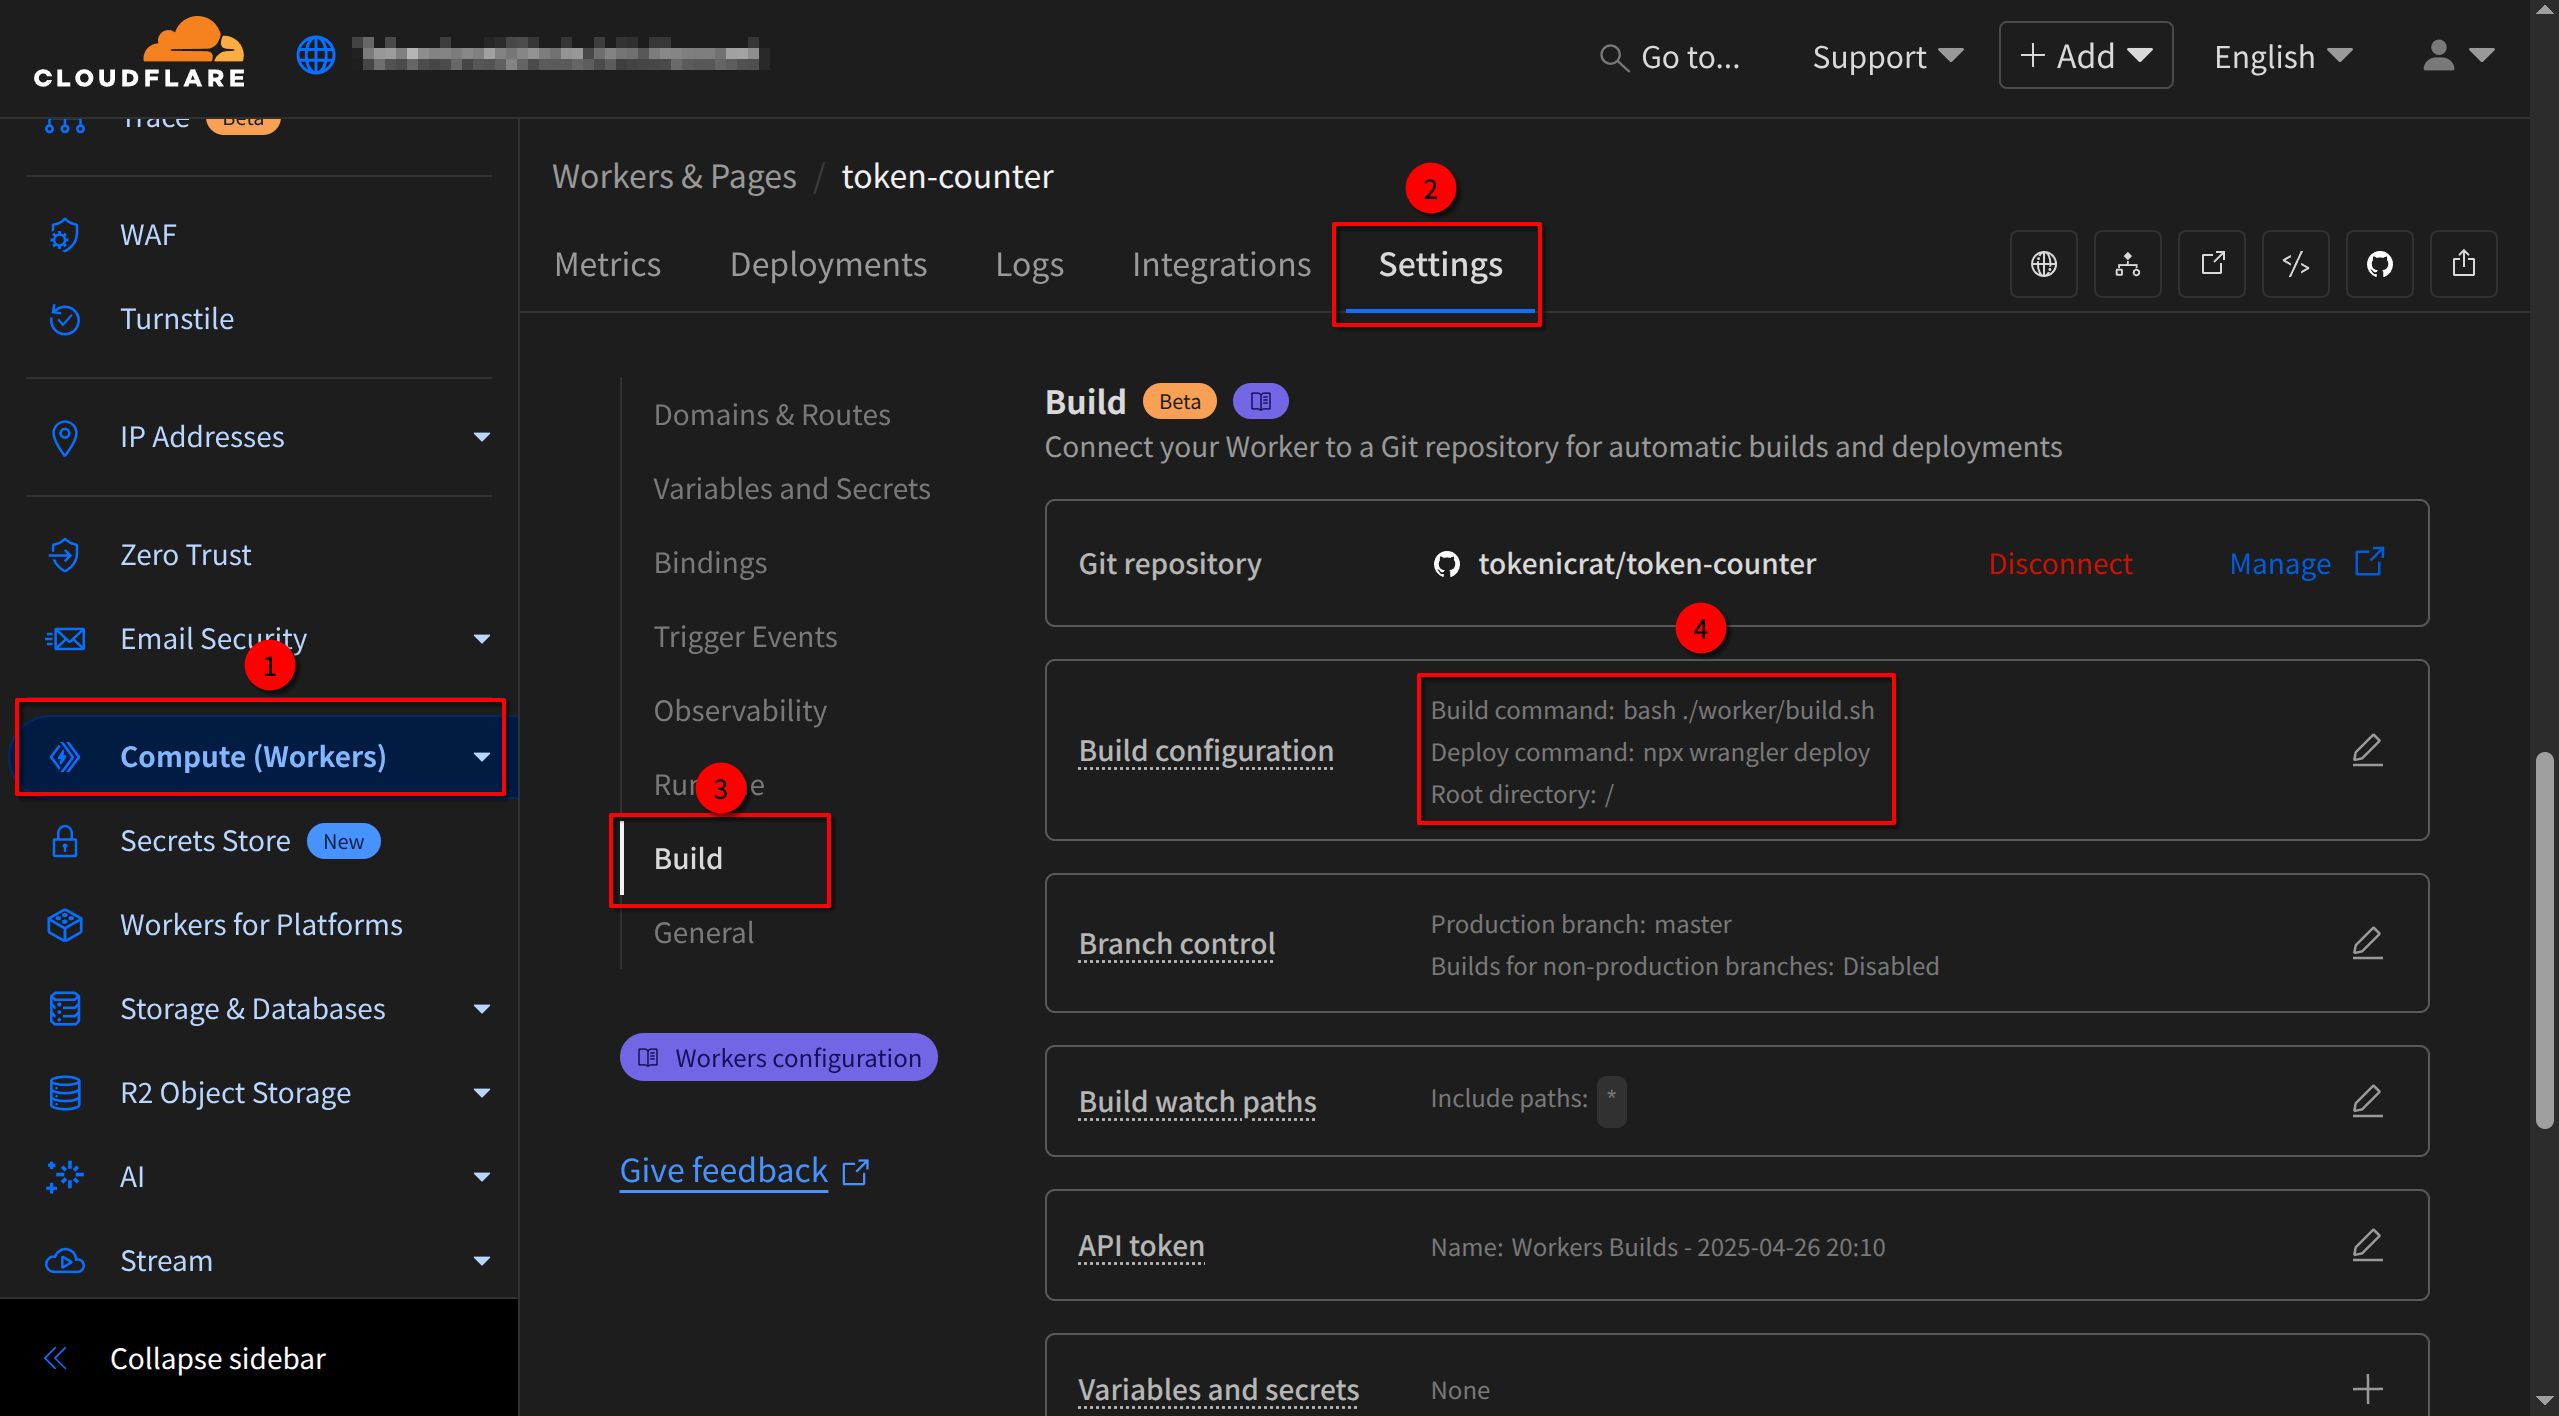Click the open external link toolbar icon
Viewport: 2559px width, 1416px height.
2212,264
